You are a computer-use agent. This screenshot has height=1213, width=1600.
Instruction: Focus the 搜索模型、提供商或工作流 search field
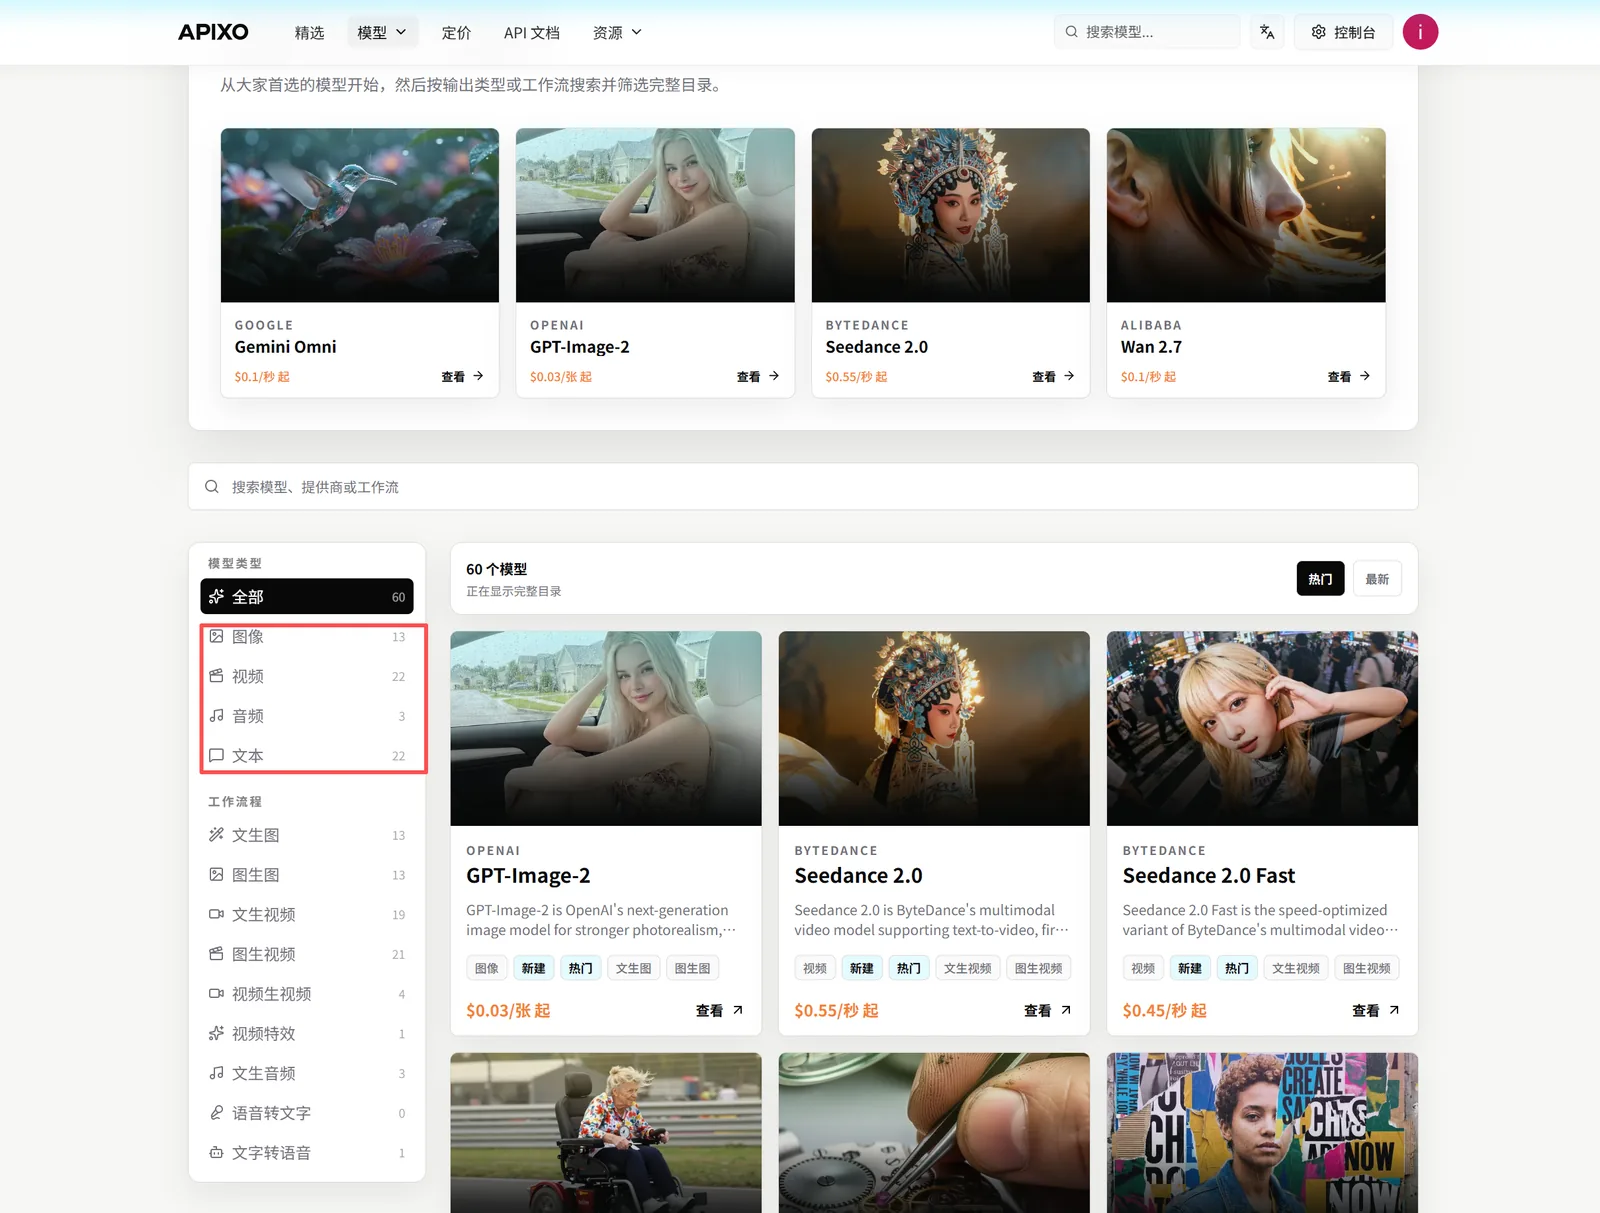point(803,487)
